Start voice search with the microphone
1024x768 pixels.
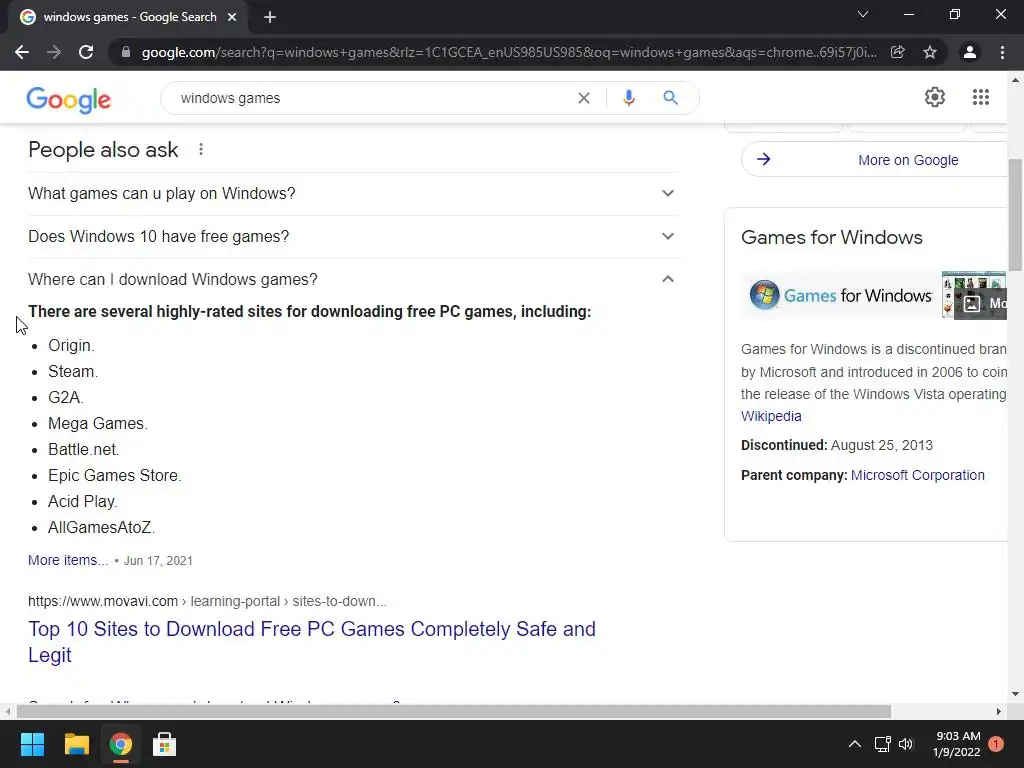(629, 98)
